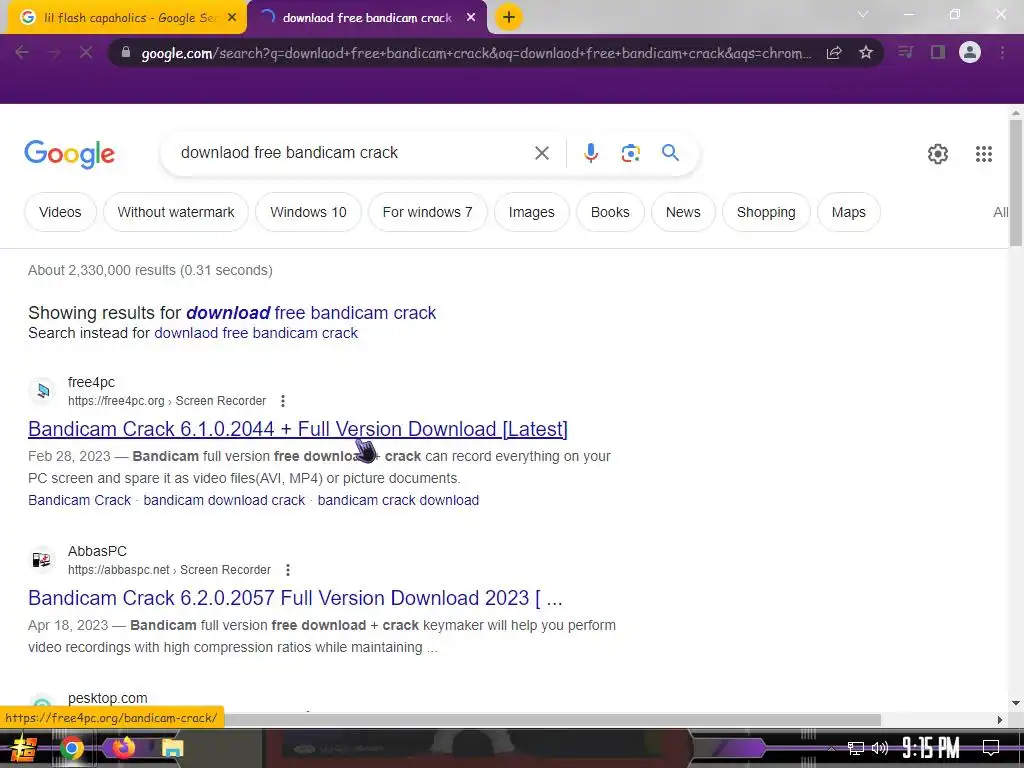Click AbbasPC site favicon
Image resolution: width=1024 pixels, height=768 pixels.
(x=42, y=560)
